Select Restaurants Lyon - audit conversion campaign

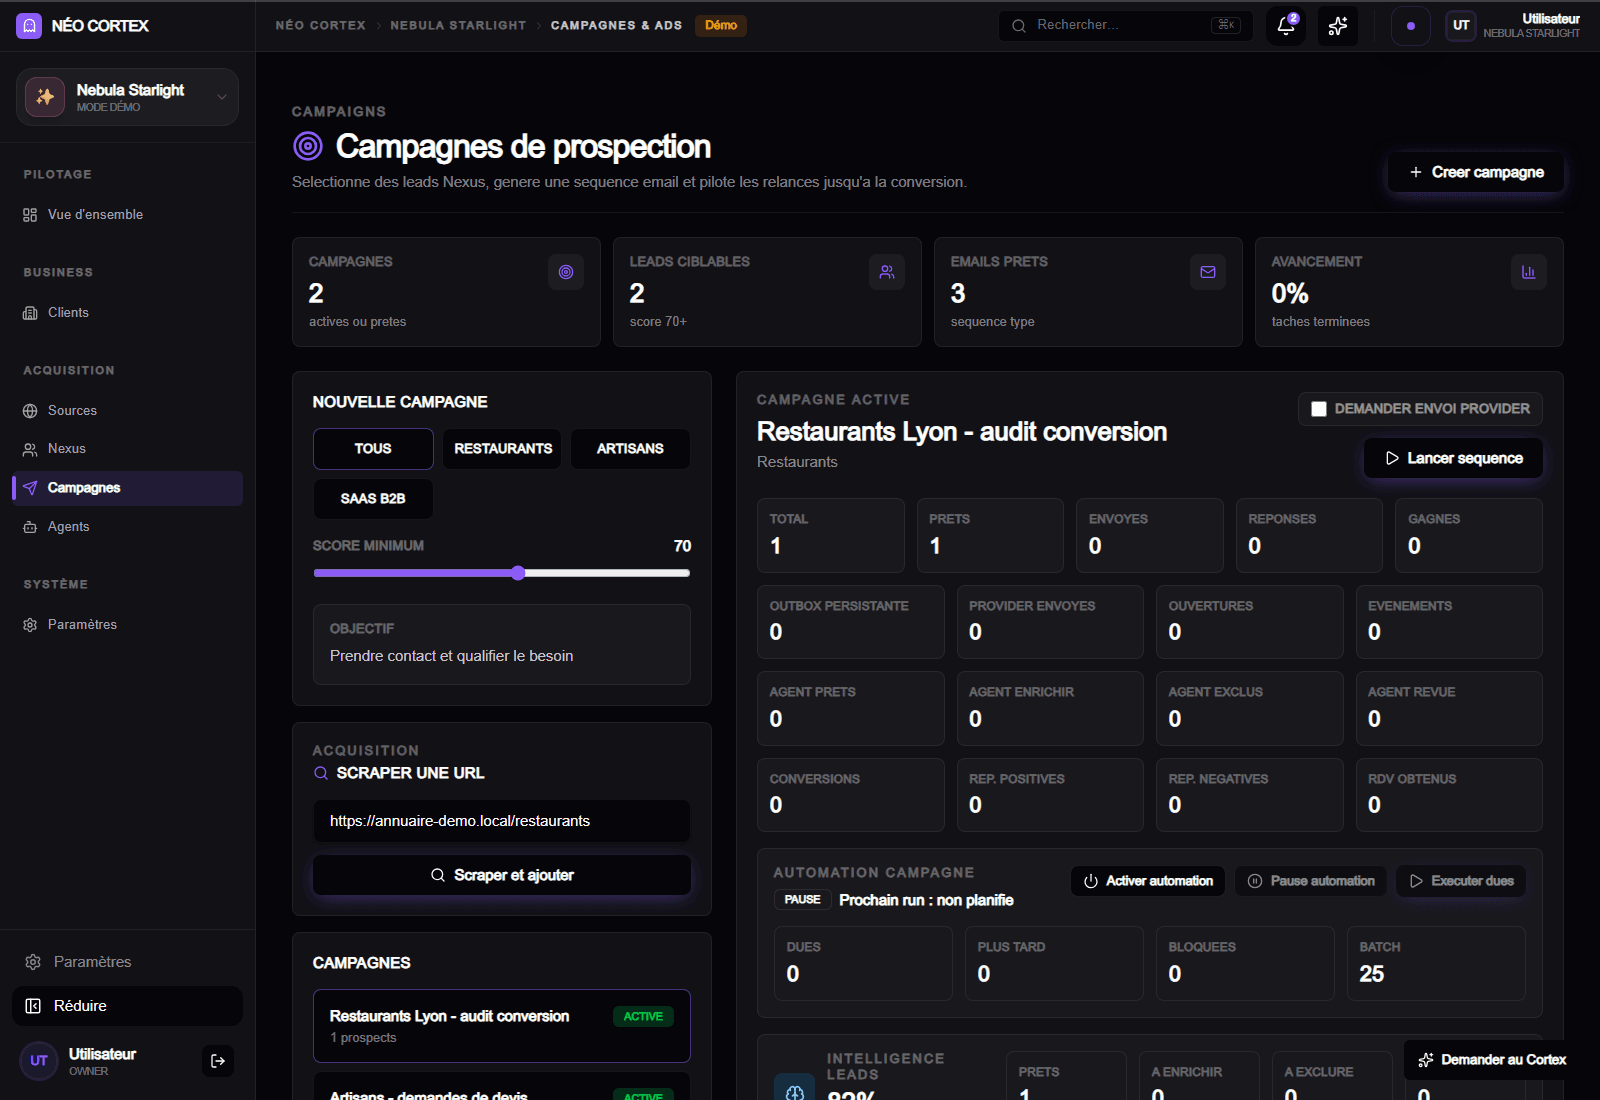[502, 1026]
